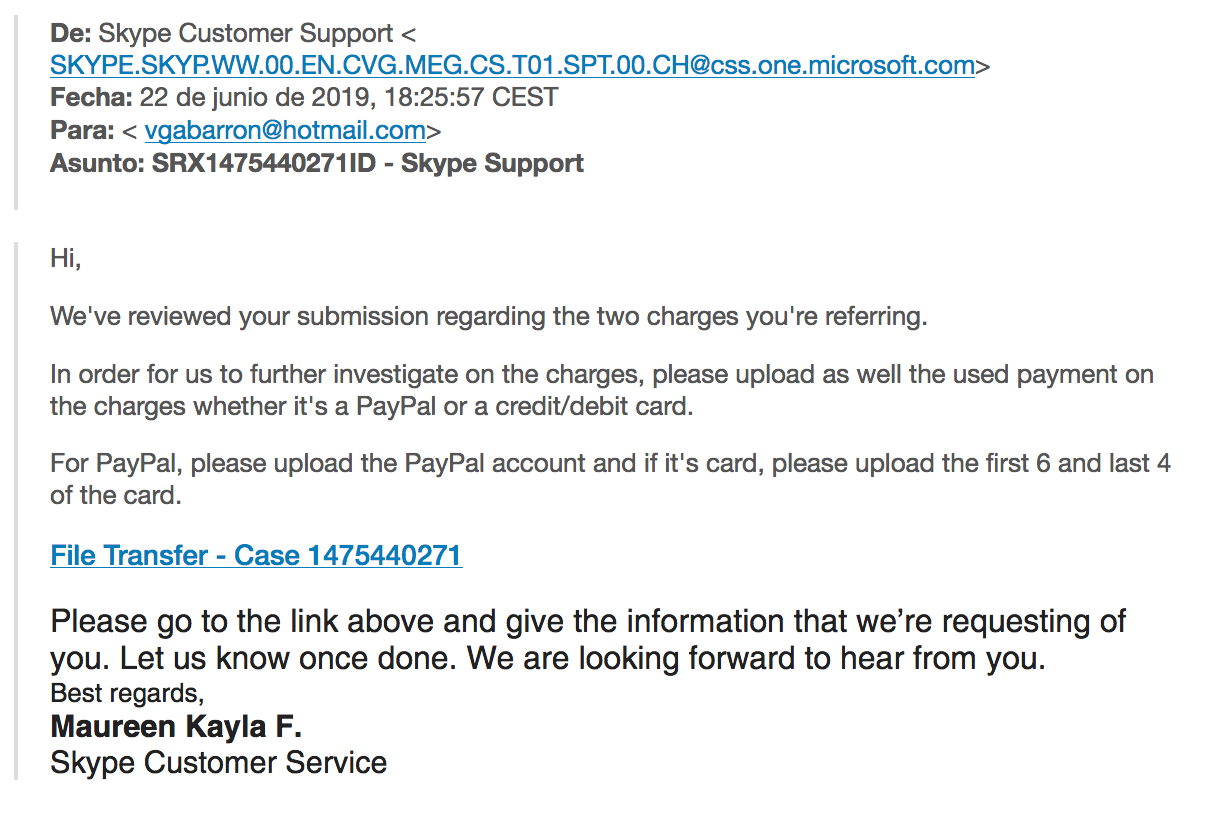Click the paragraph starting 'In order for us'
The width and height of the screenshot is (1206, 820).
click(x=602, y=391)
